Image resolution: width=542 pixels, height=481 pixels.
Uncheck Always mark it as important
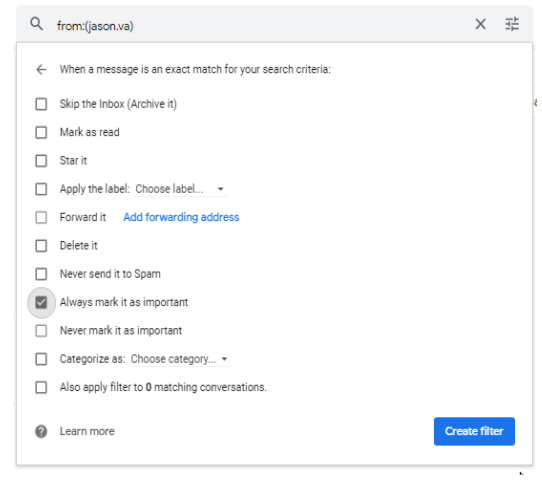coord(41,303)
